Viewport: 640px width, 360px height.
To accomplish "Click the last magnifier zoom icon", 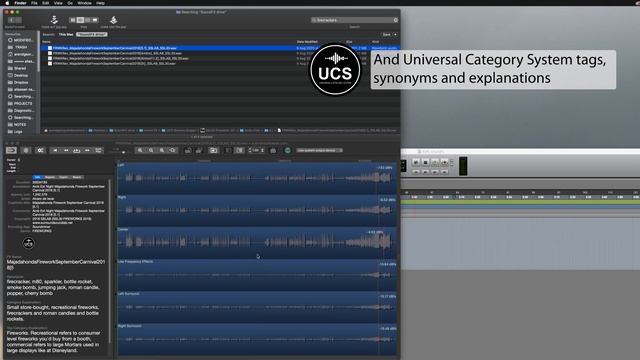I will 173,150.
